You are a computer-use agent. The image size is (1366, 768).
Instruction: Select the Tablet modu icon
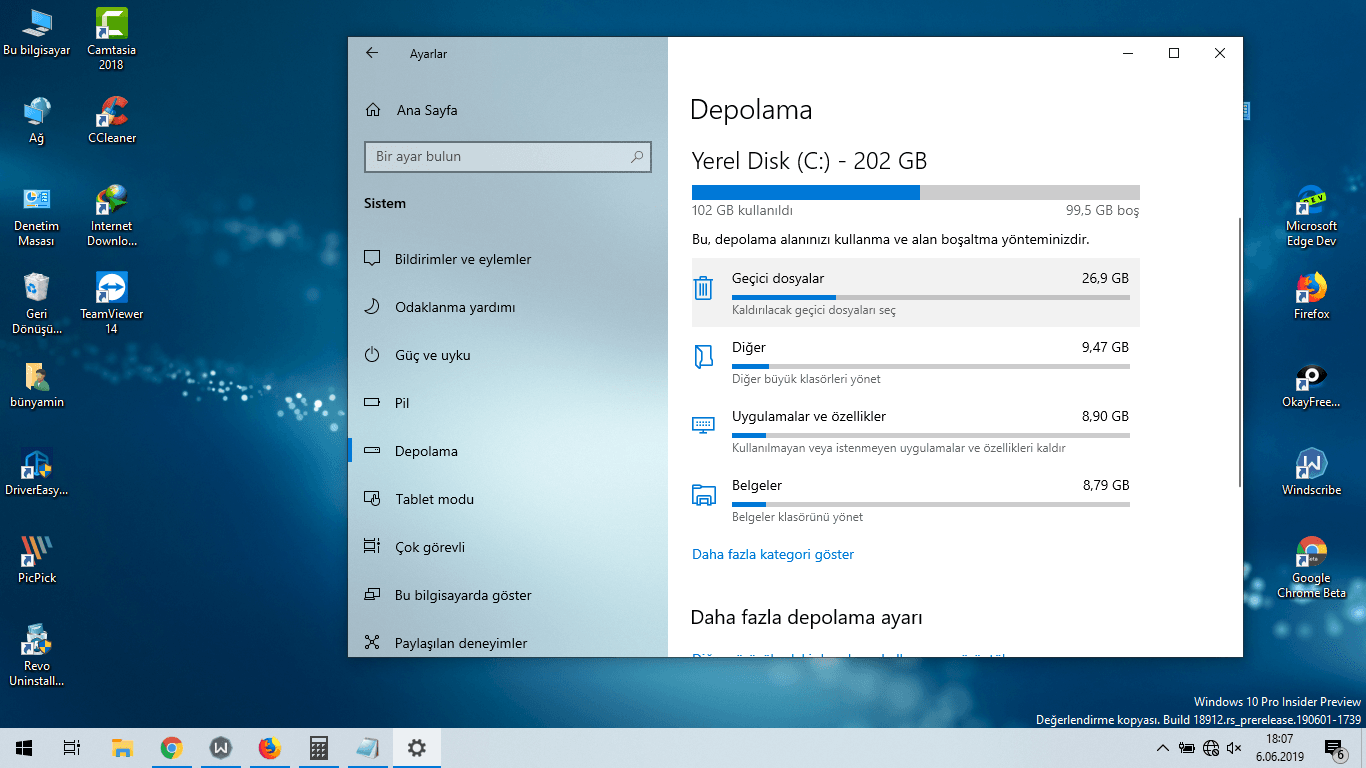(372, 499)
